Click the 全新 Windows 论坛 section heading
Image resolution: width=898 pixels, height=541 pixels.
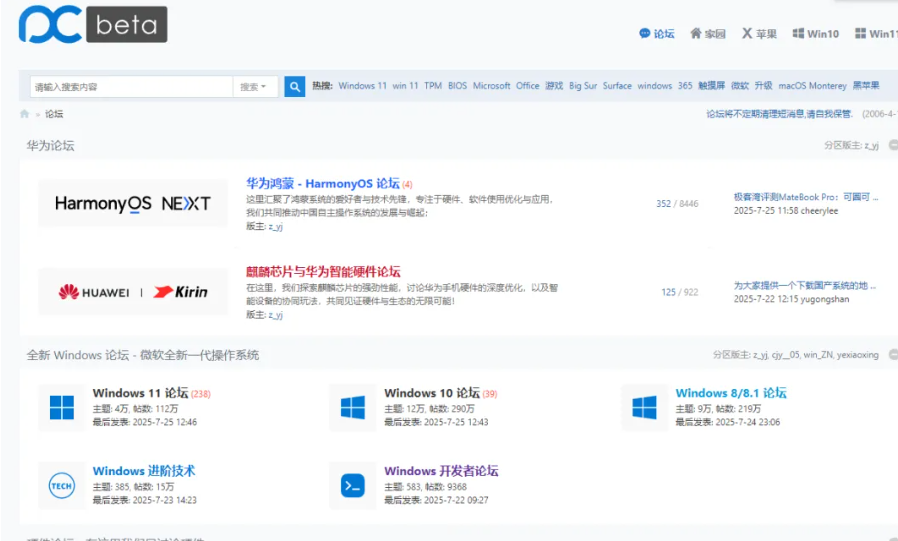(x=143, y=355)
